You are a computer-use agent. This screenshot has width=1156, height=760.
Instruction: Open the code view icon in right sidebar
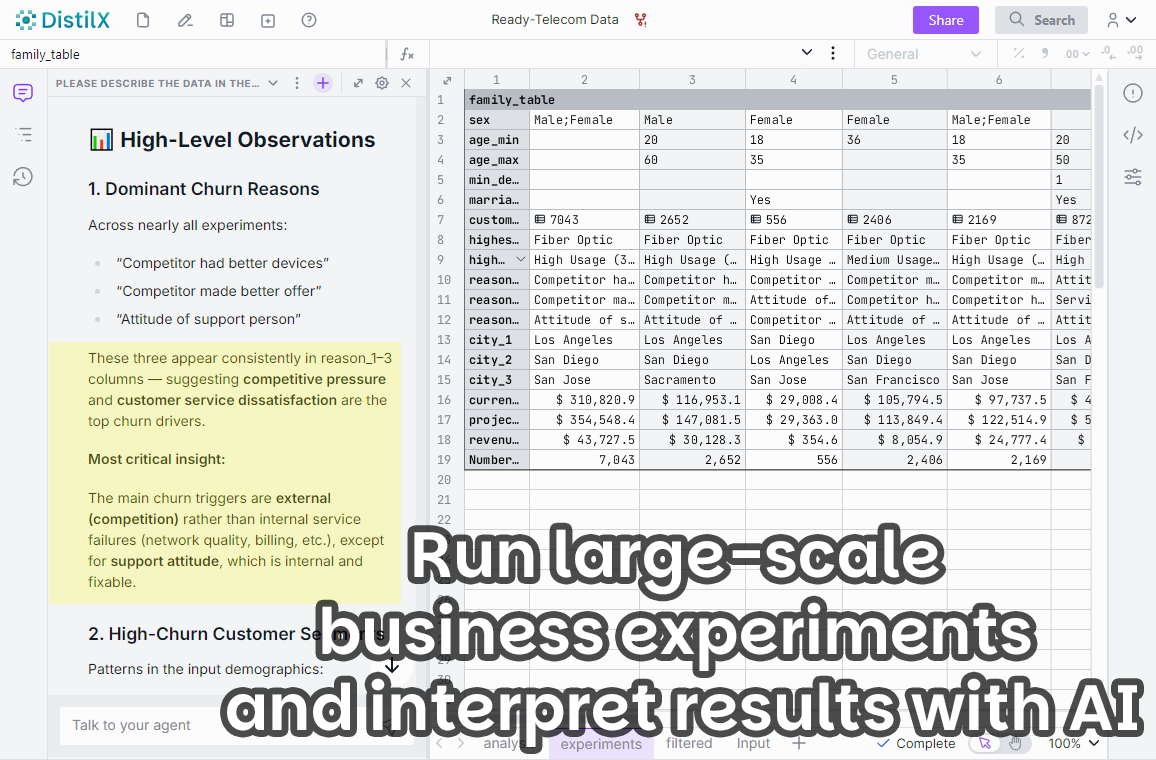(1133, 135)
